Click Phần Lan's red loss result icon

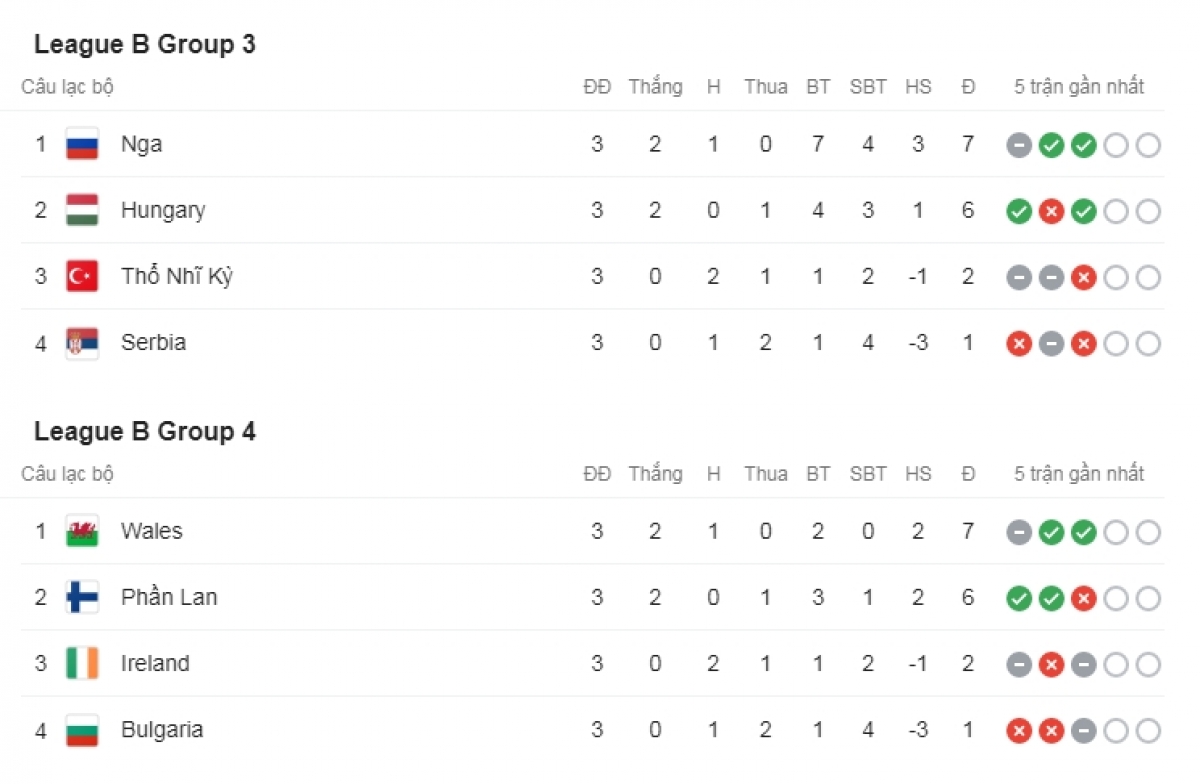[x=1083, y=598]
